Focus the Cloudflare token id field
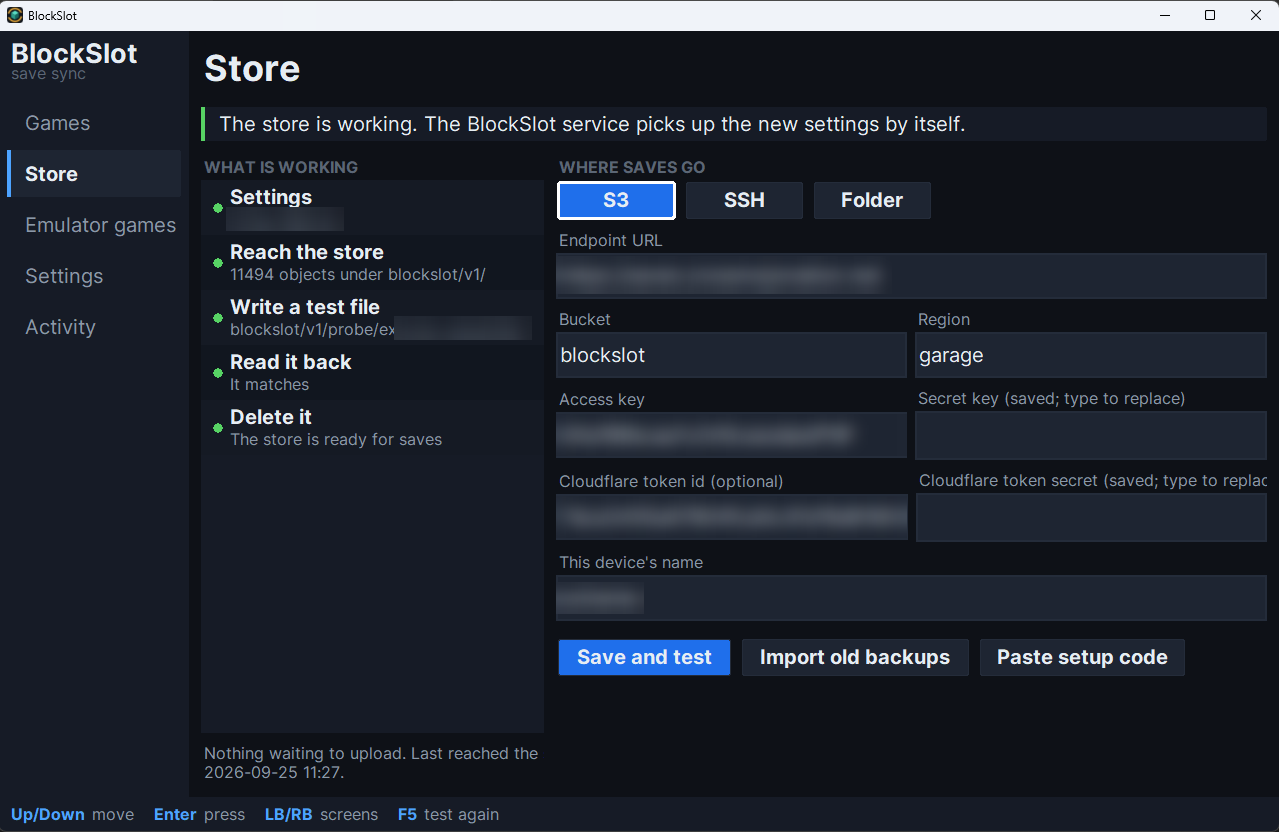 [x=732, y=517]
